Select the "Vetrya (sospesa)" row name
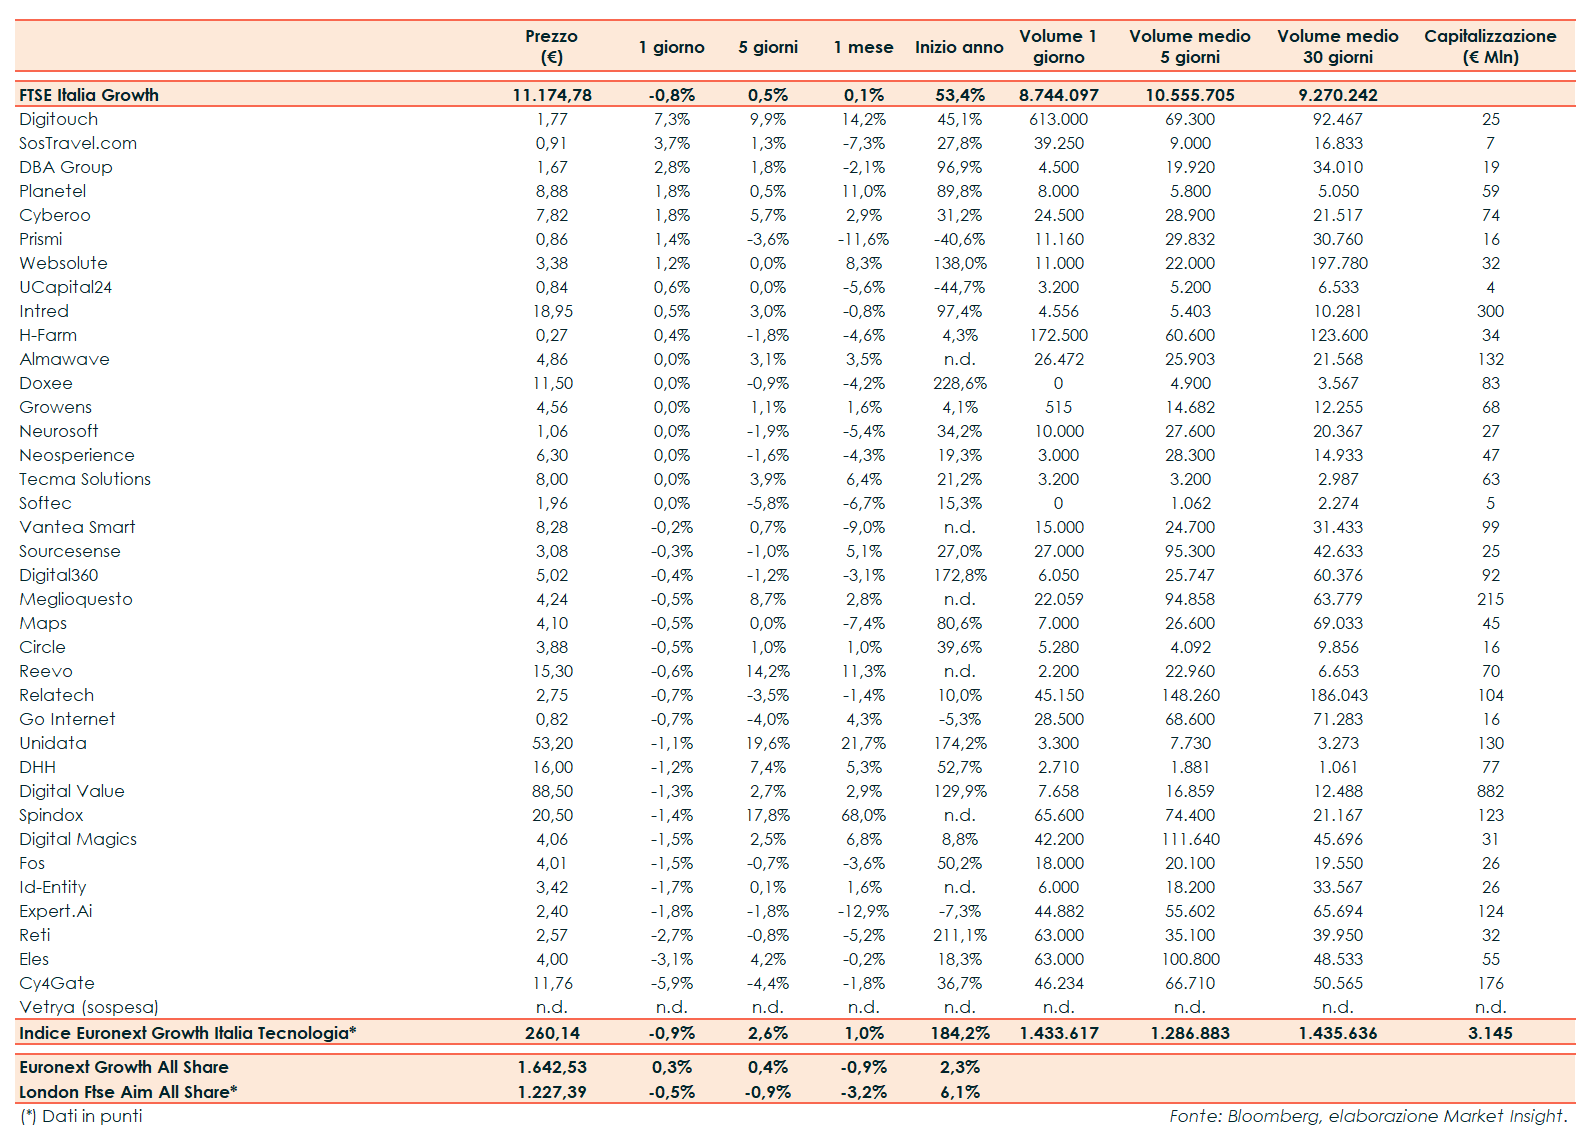The image size is (1589, 1128). click(89, 1007)
